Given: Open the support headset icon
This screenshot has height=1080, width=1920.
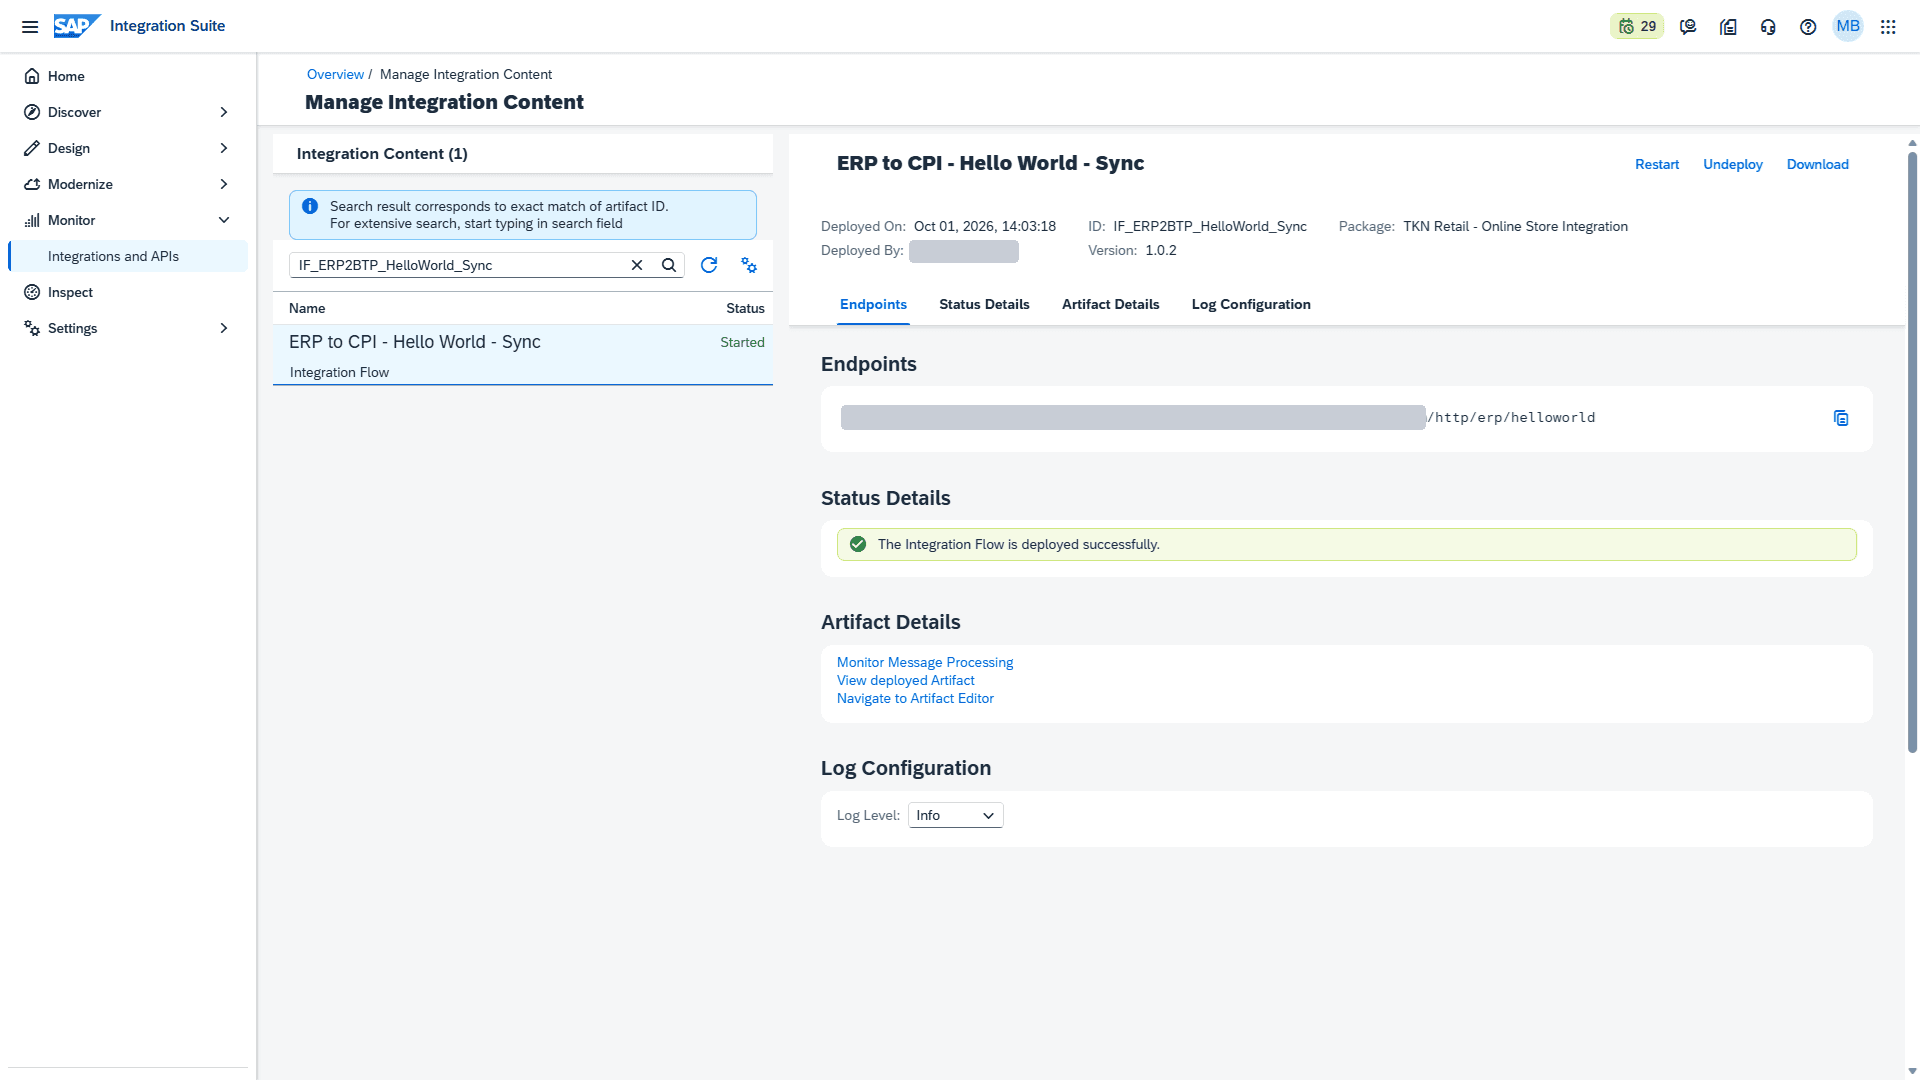Looking at the screenshot, I should 1768,27.
